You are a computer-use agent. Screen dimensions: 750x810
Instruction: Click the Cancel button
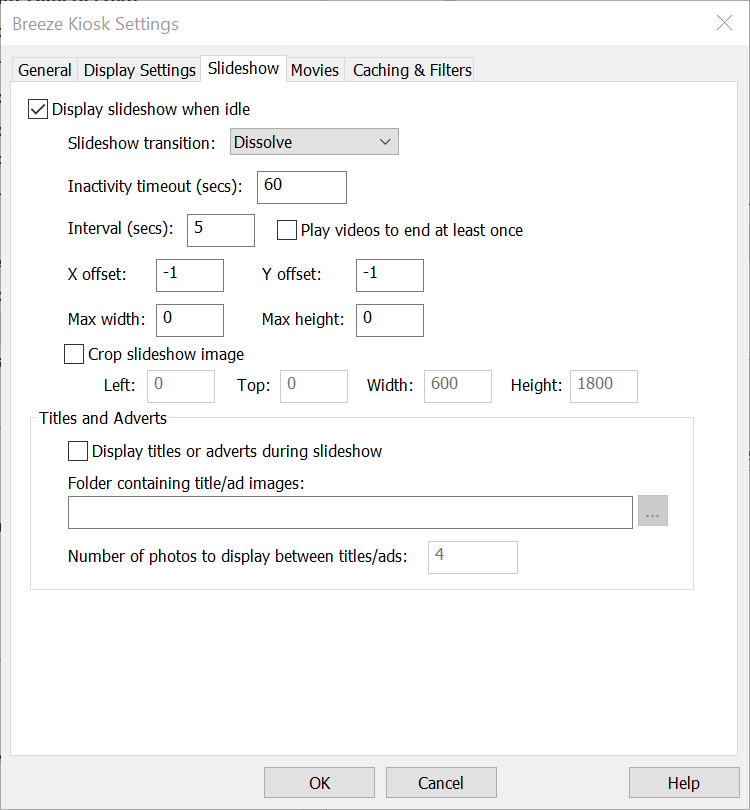pyautogui.click(x=441, y=783)
